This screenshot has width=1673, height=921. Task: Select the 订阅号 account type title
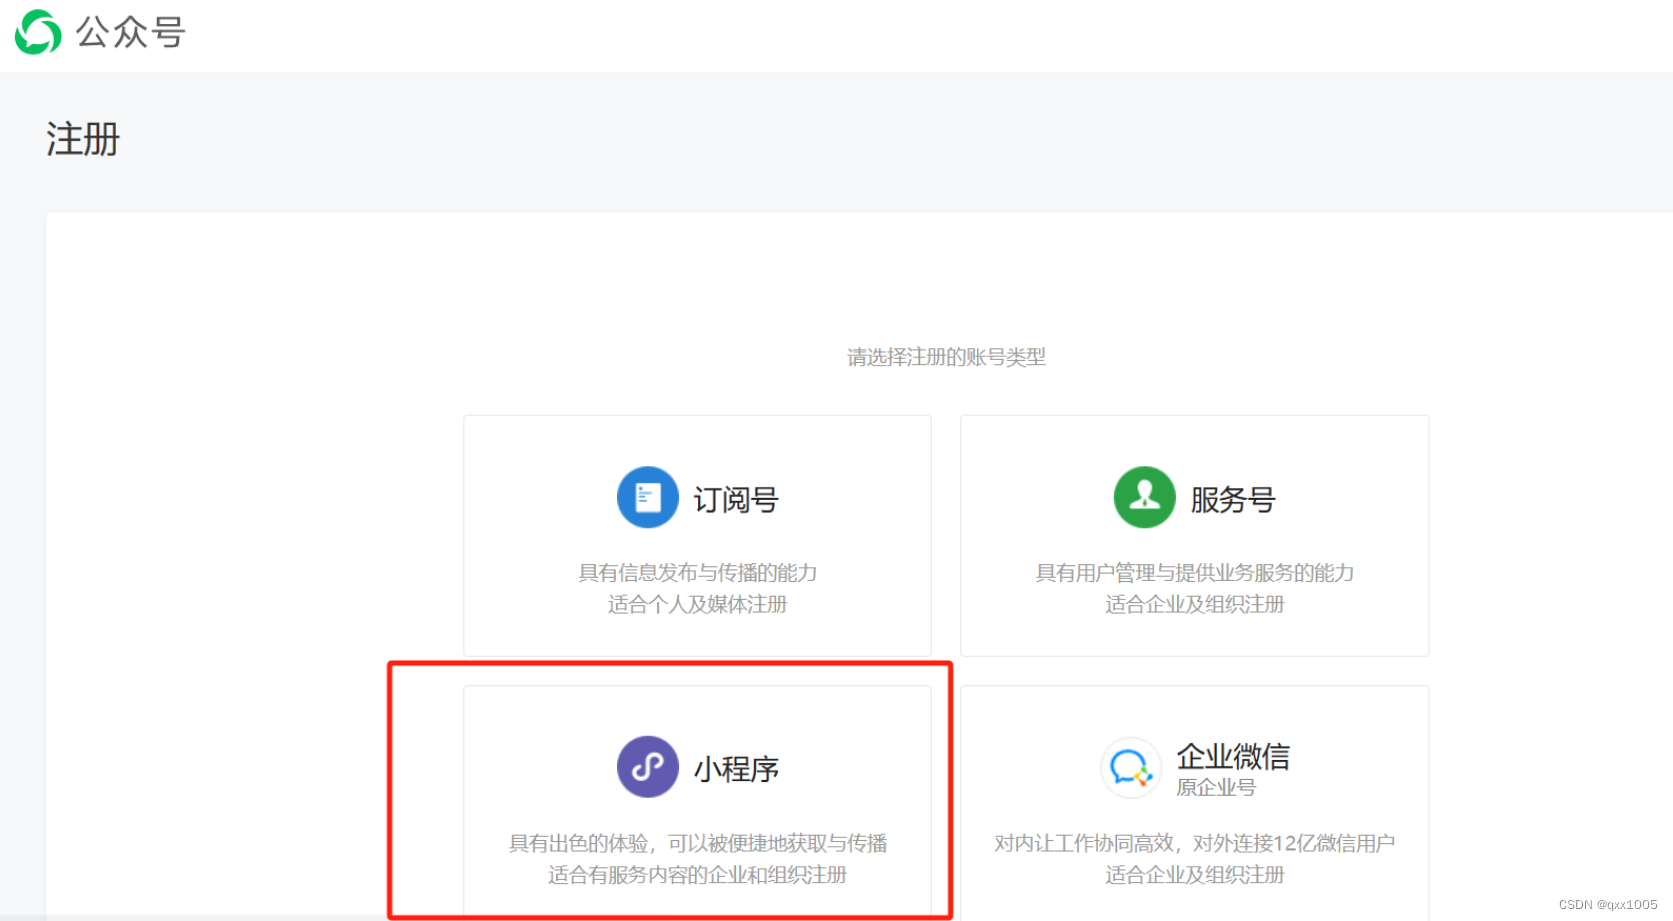[736, 499]
